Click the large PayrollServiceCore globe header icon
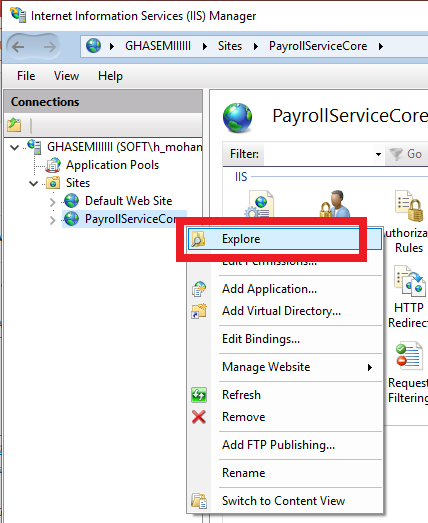Viewport: 428px width, 523px height. point(237,117)
